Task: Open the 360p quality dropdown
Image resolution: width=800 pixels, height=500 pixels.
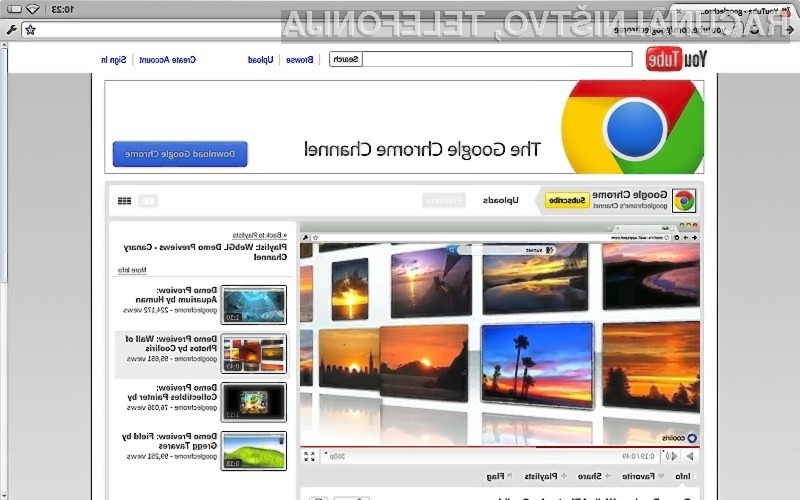Action: click(x=335, y=457)
